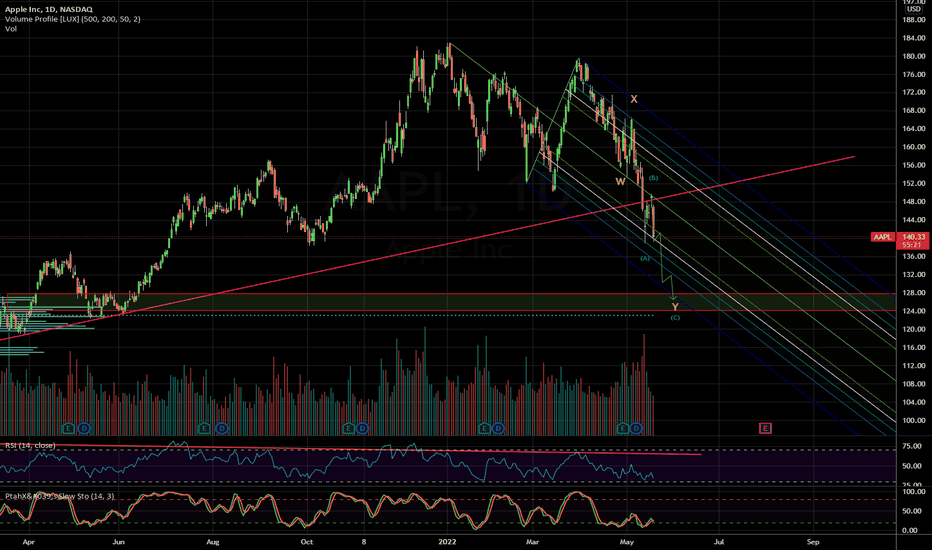Image resolution: width=932 pixels, height=550 pixels.
Task: Click the dividend D marker just right of Aug label
Action: tap(222, 428)
